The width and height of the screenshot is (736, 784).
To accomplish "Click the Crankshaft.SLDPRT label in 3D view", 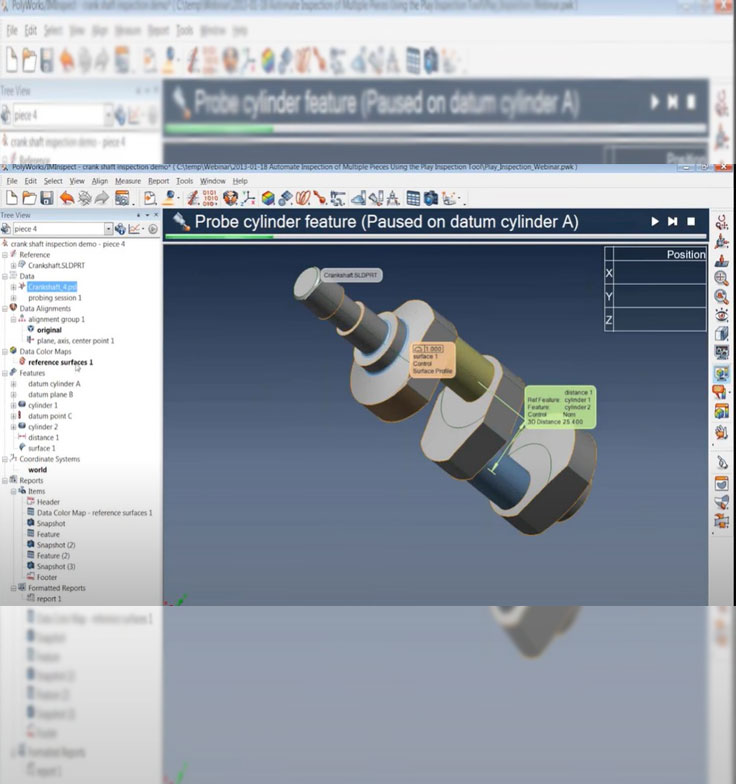I will 350,275.
